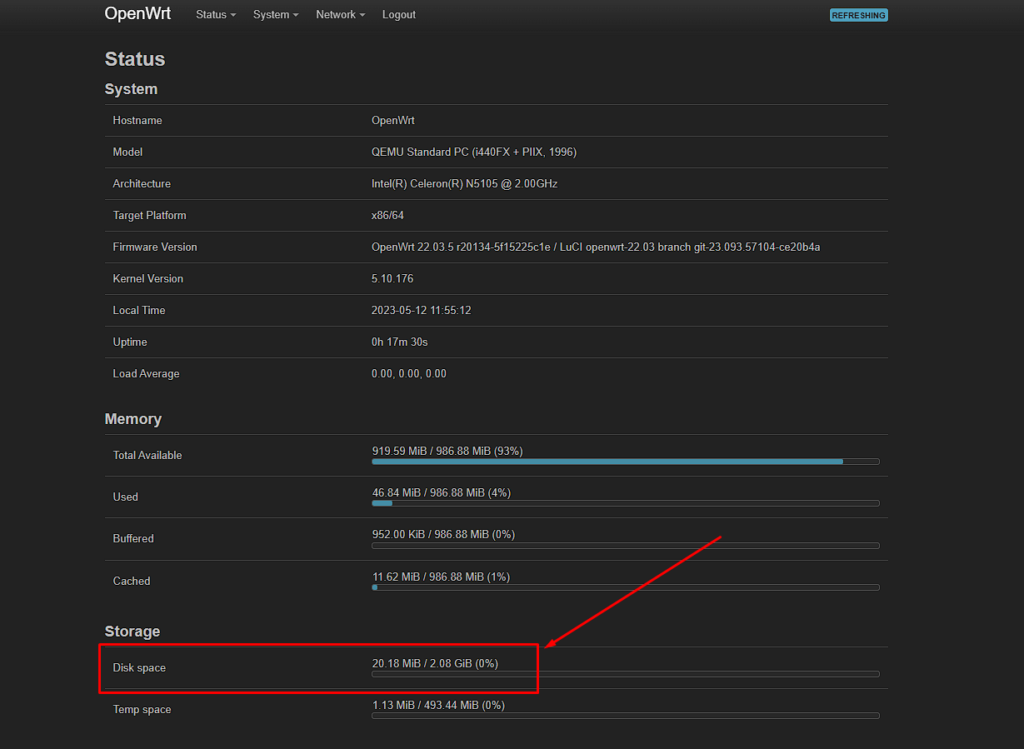This screenshot has height=749, width=1024.
Task: Click the Buffered row label
Action: click(x=133, y=539)
